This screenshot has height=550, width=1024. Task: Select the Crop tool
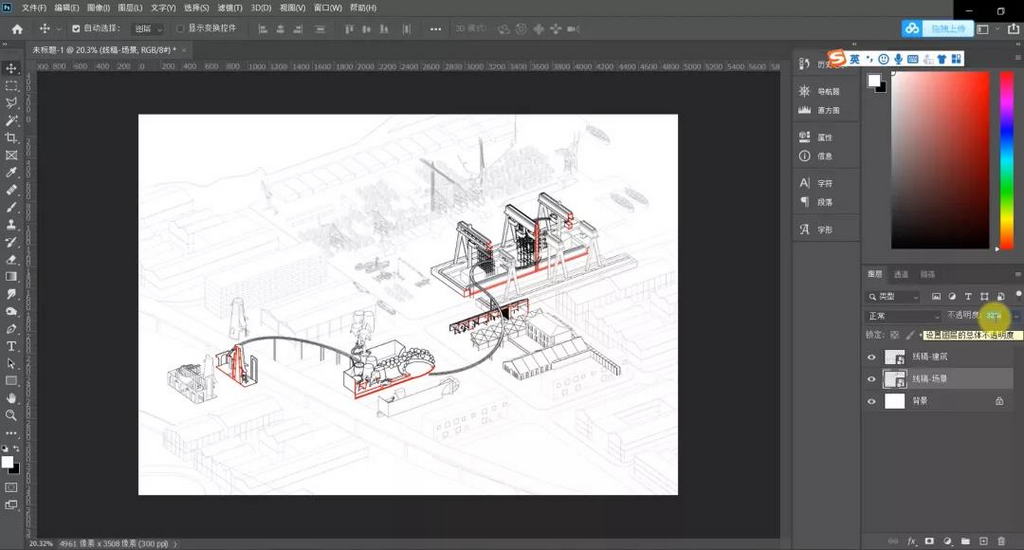(12, 138)
